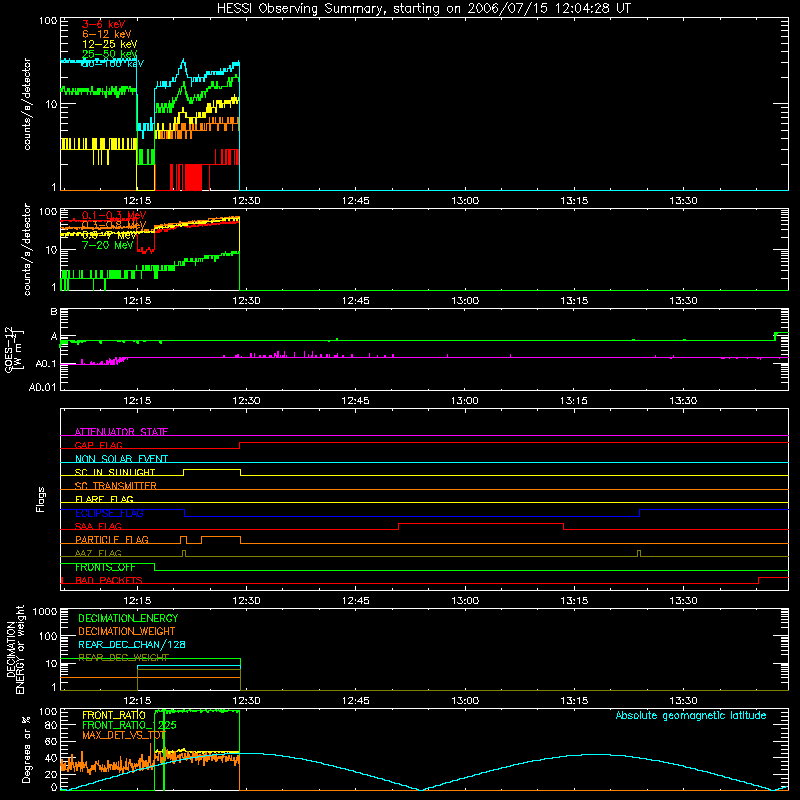The height and width of the screenshot is (800, 800).
Task: Select the GAP_FLAG label
Action: pos(98,445)
